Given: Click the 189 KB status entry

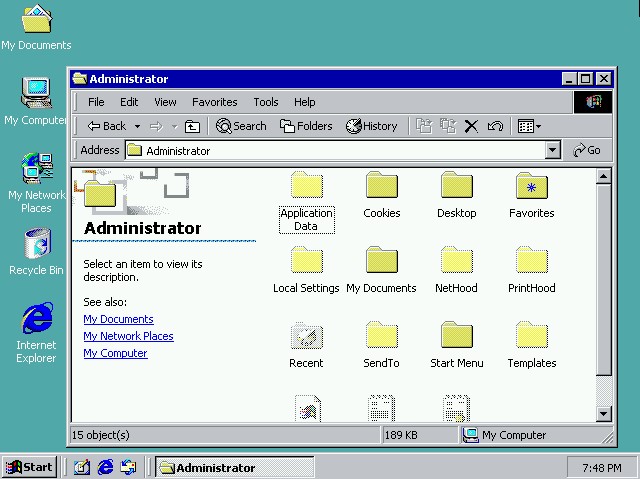Looking at the screenshot, I should [401, 435].
